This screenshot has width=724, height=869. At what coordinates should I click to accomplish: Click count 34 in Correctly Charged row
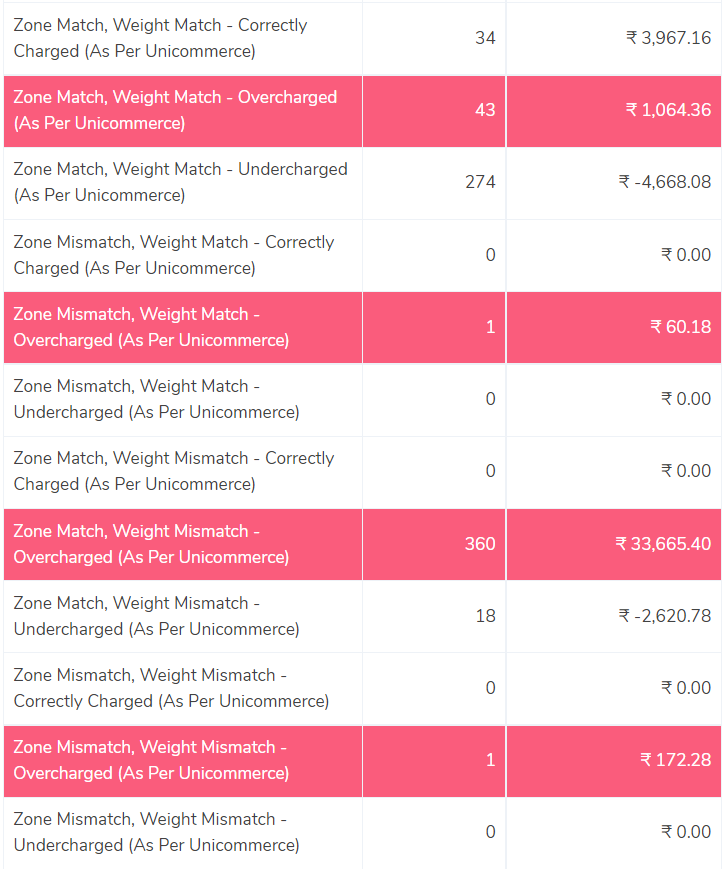(485, 38)
